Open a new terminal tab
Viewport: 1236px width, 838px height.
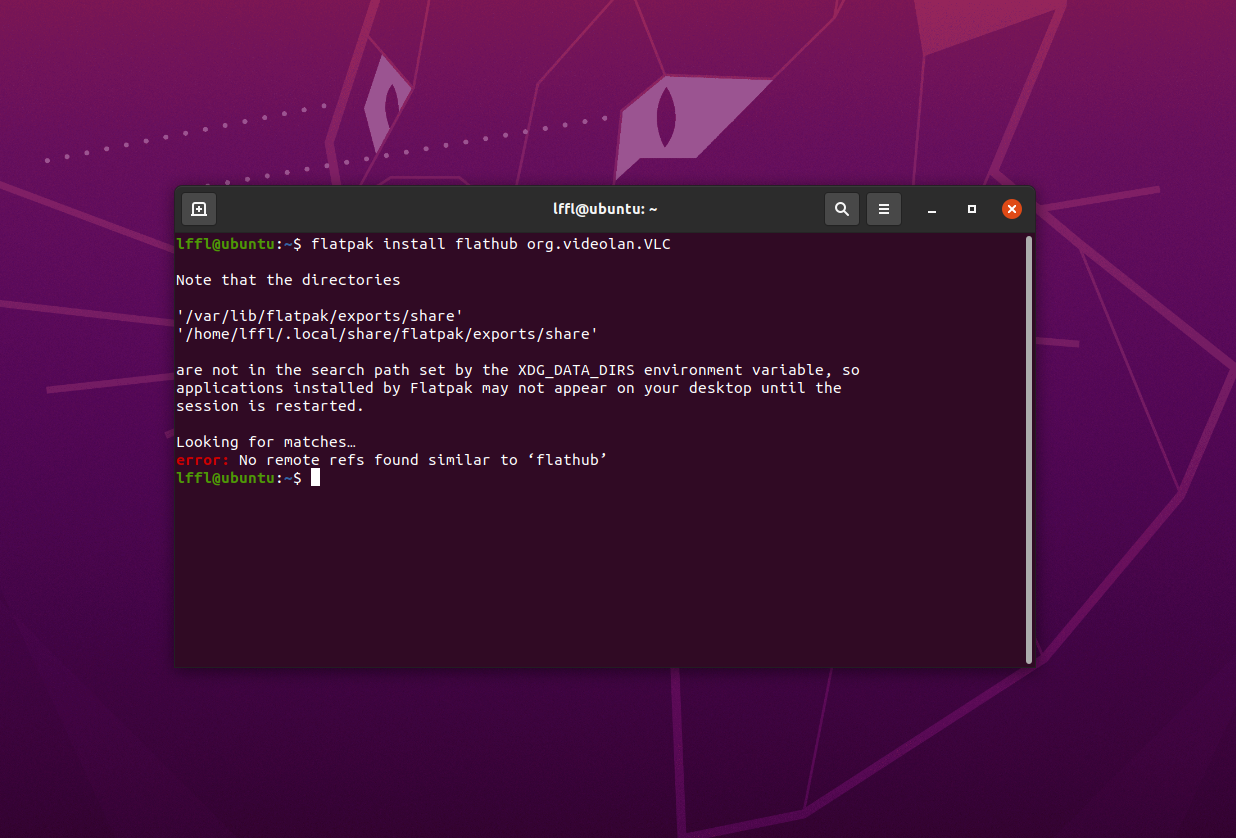(198, 209)
